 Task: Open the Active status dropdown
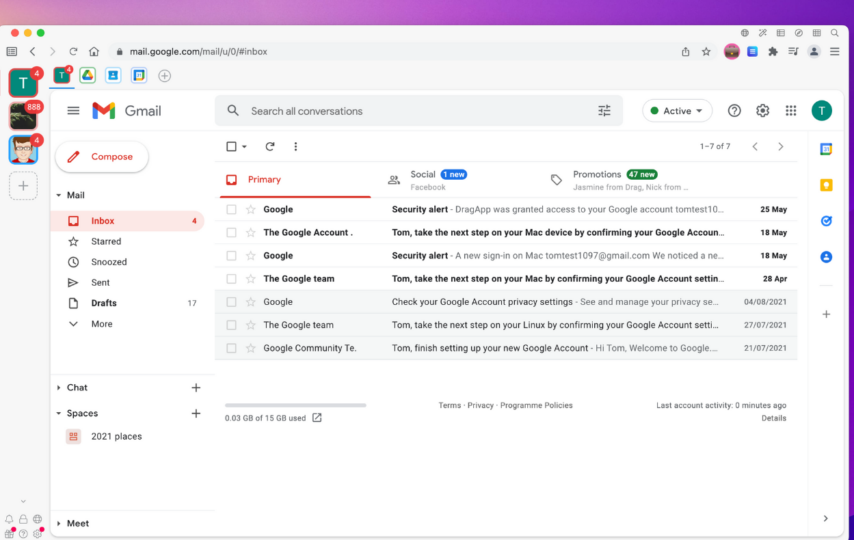tap(677, 111)
